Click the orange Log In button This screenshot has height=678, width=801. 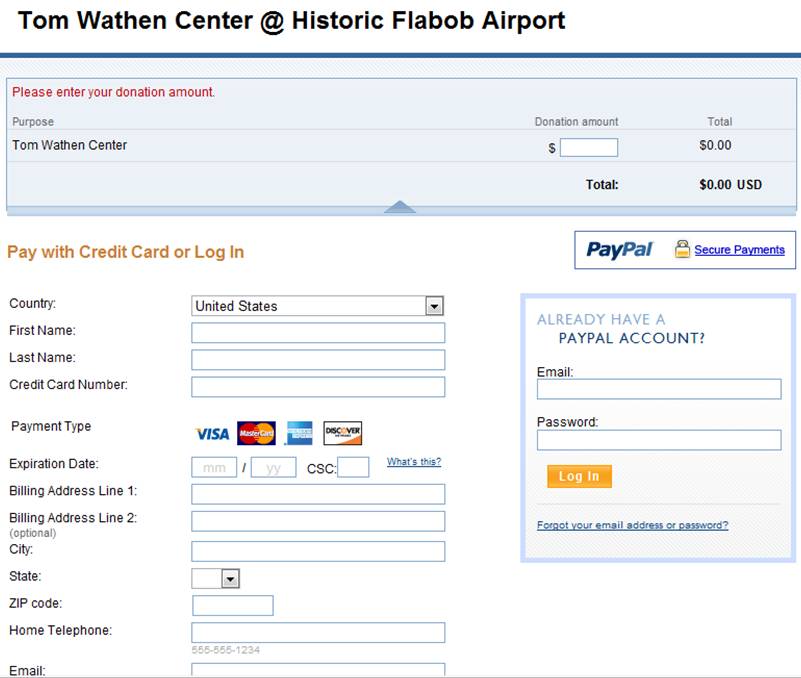[579, 476]
